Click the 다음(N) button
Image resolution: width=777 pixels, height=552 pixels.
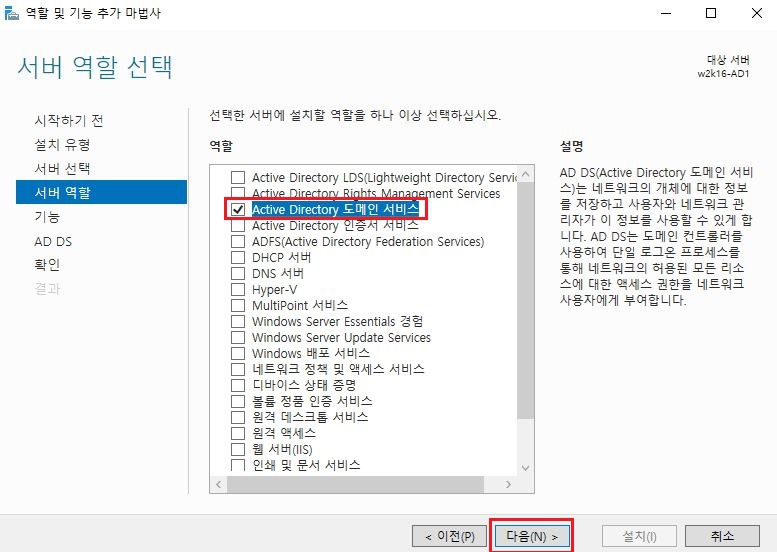tap(532, 536)
